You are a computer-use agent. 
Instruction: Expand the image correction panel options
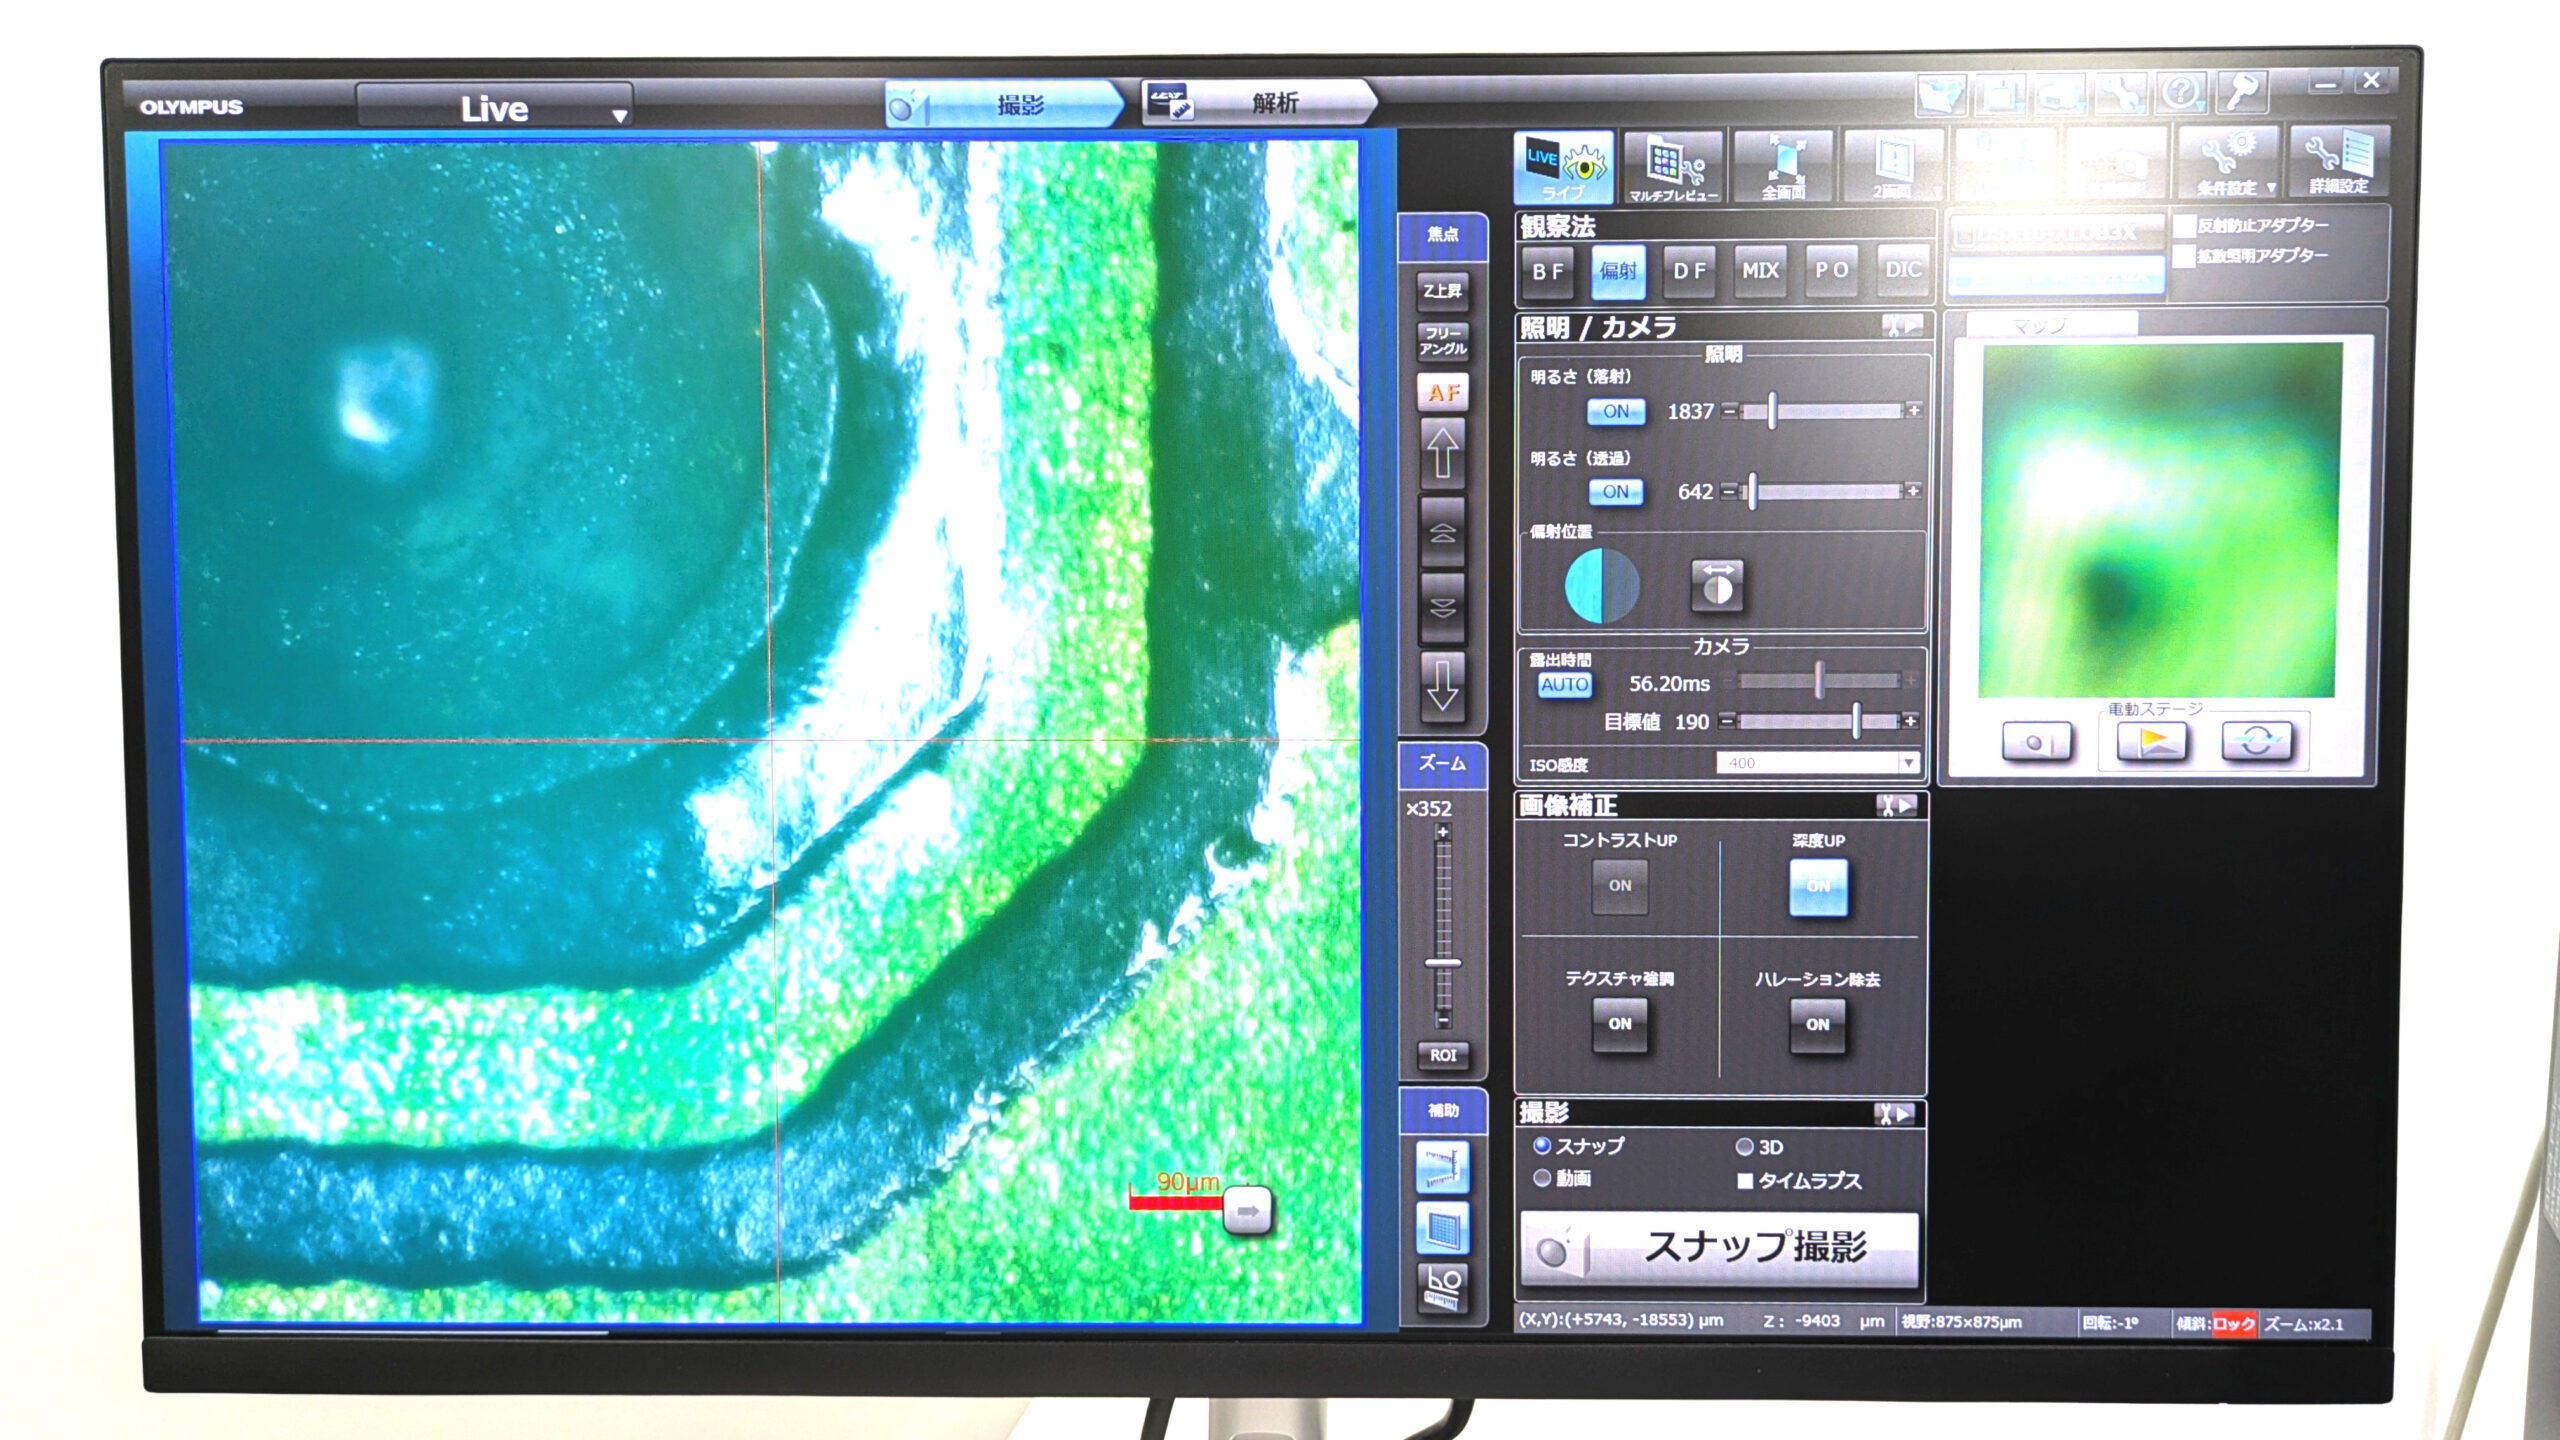(x=1897, y=806)
